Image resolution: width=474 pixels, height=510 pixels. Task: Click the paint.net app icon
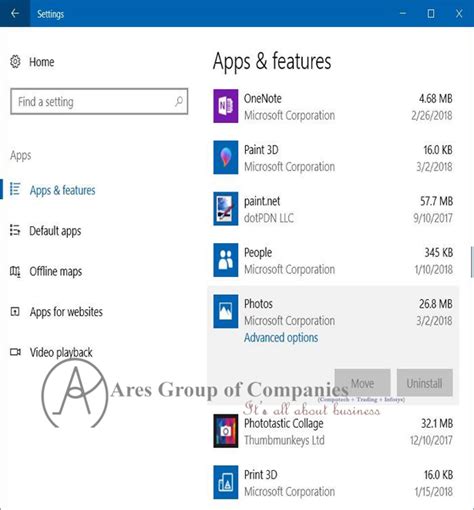[x=226, y=209]
